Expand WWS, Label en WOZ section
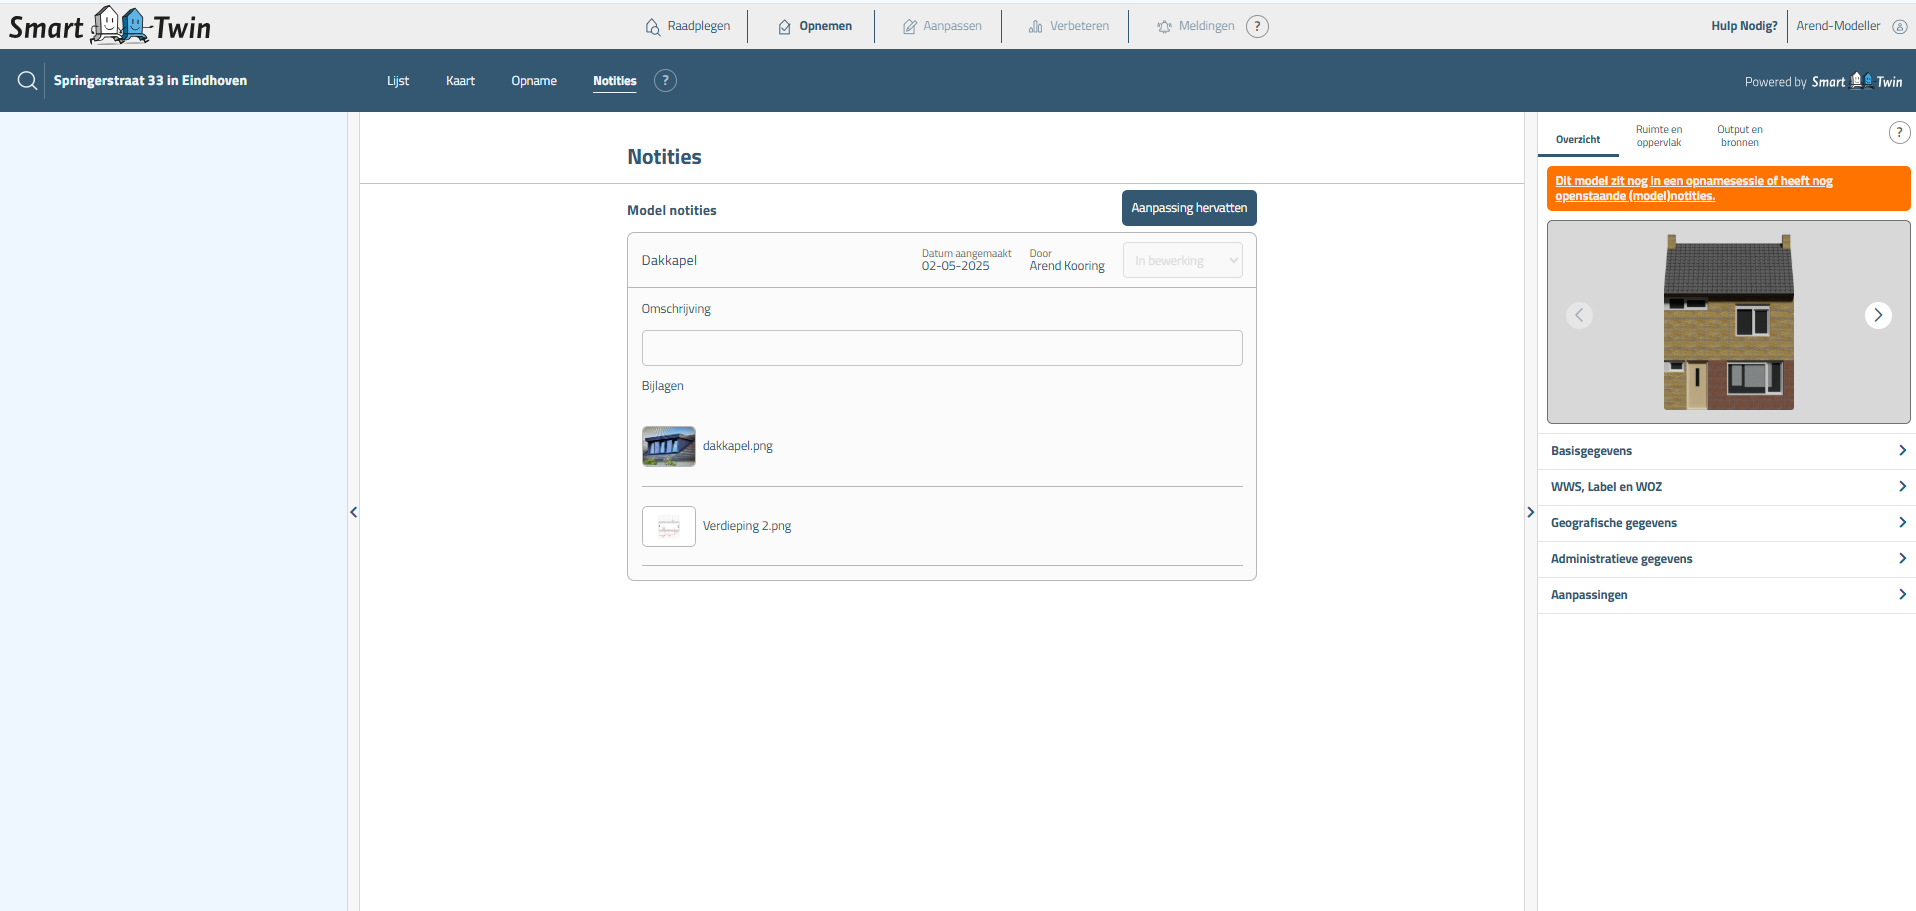Image resolution: width=1916 pixels, height=911 pixels. tap(1726, 487)
